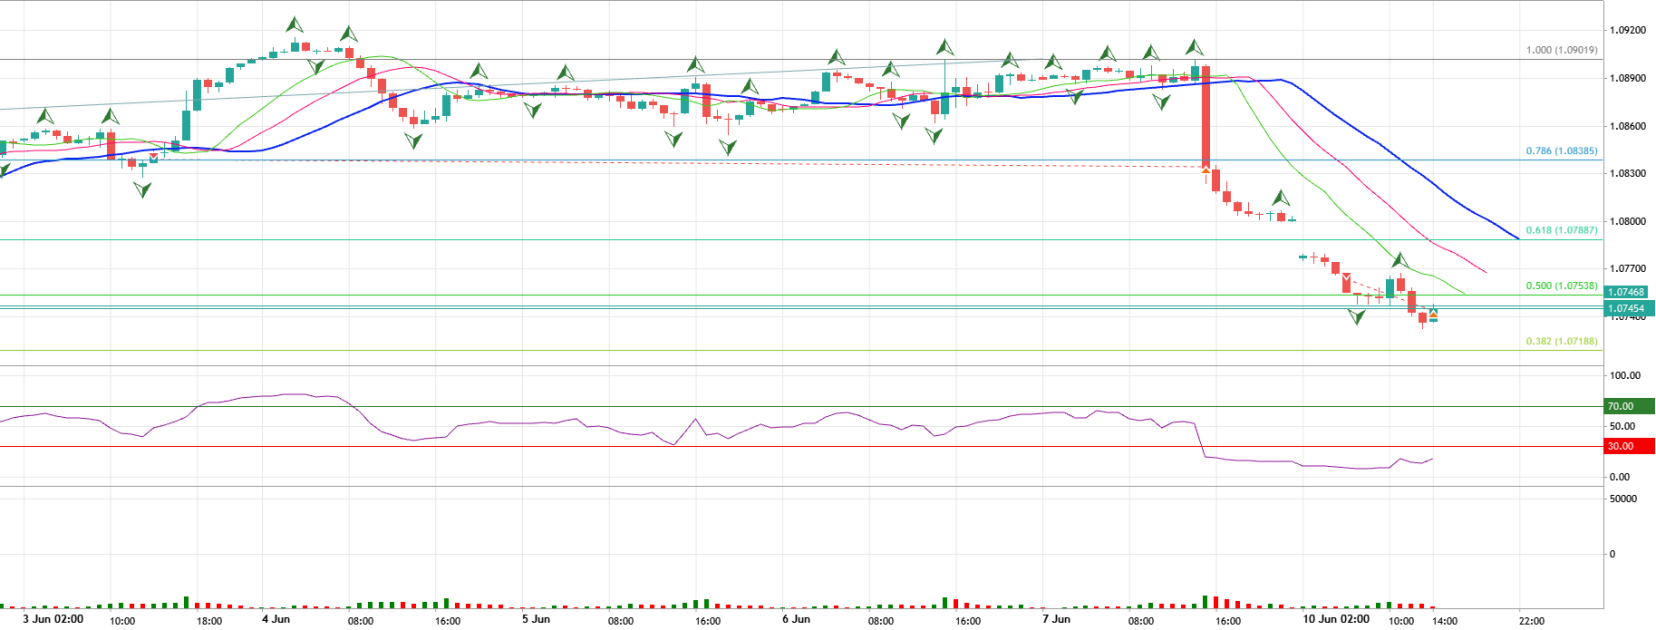Click the green 70.00 RSI level tag

tap(1628, 407)
